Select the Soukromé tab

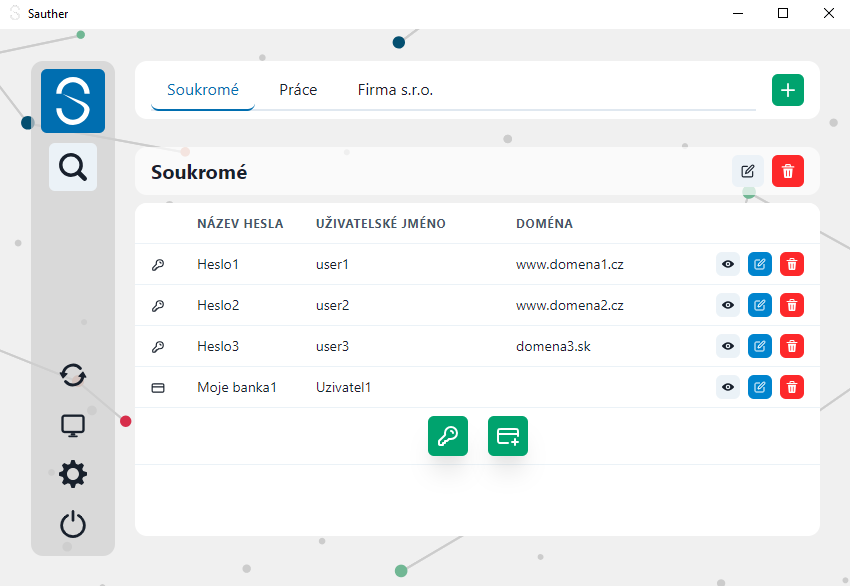203,90
